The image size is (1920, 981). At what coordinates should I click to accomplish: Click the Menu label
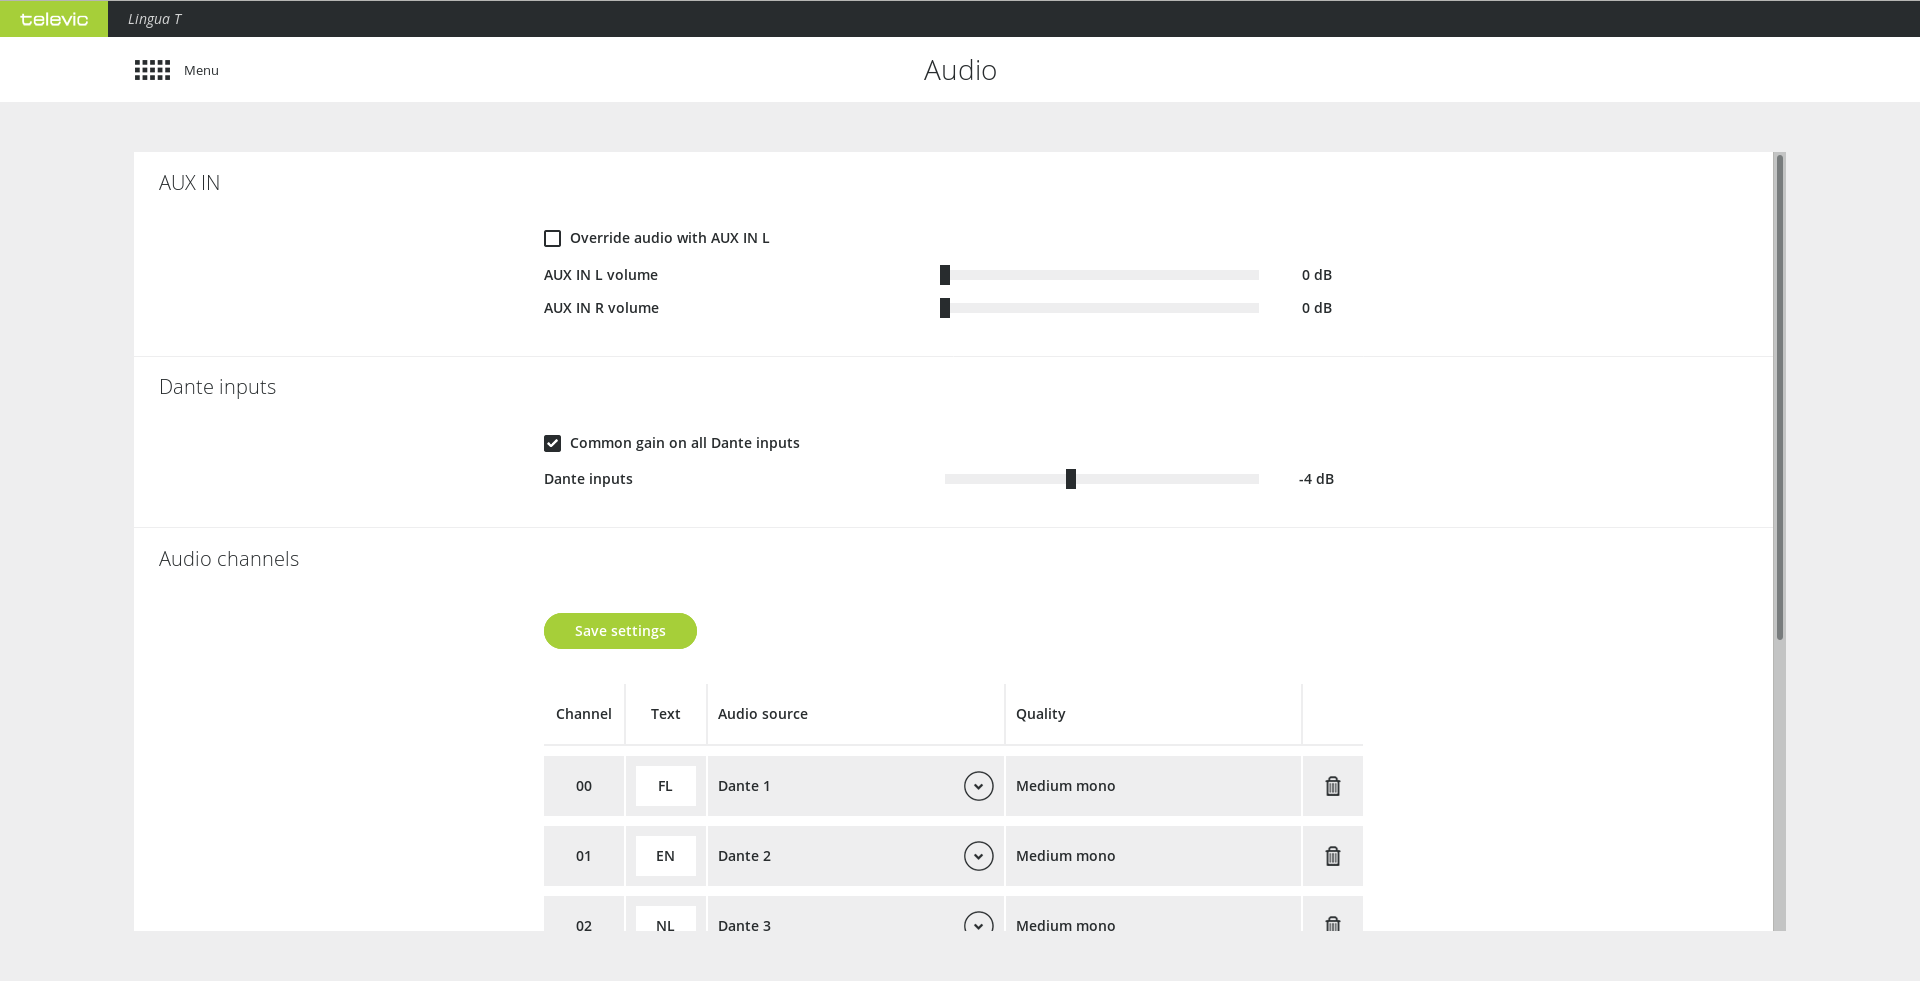pyautogui.click(x=201, y=70)
